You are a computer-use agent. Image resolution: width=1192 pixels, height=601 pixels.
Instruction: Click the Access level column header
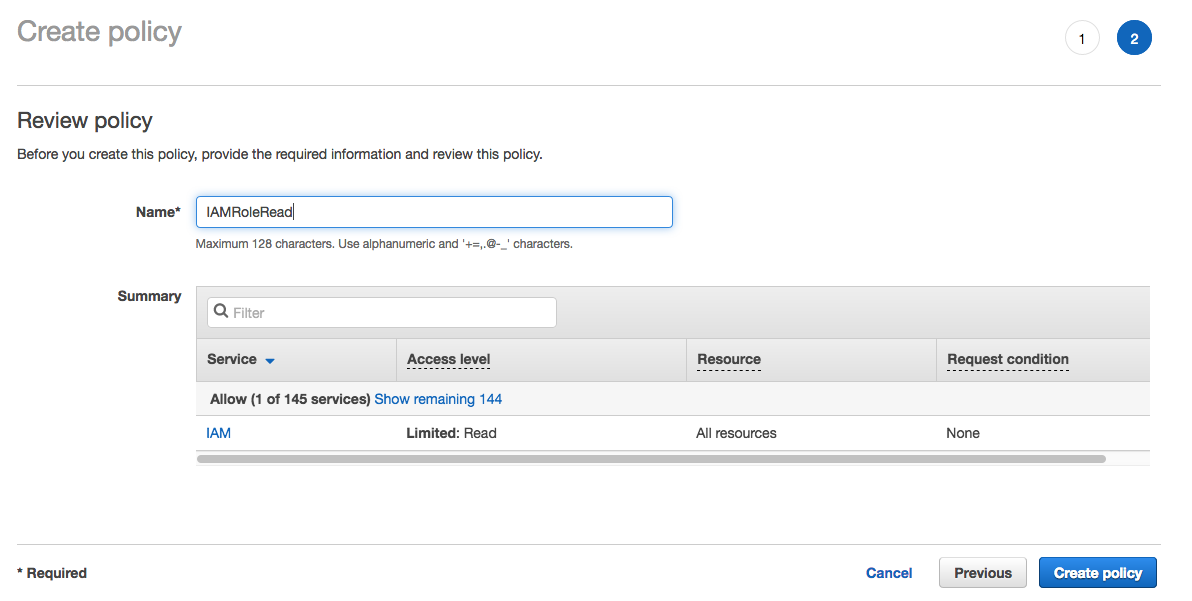tap(449, 359)
